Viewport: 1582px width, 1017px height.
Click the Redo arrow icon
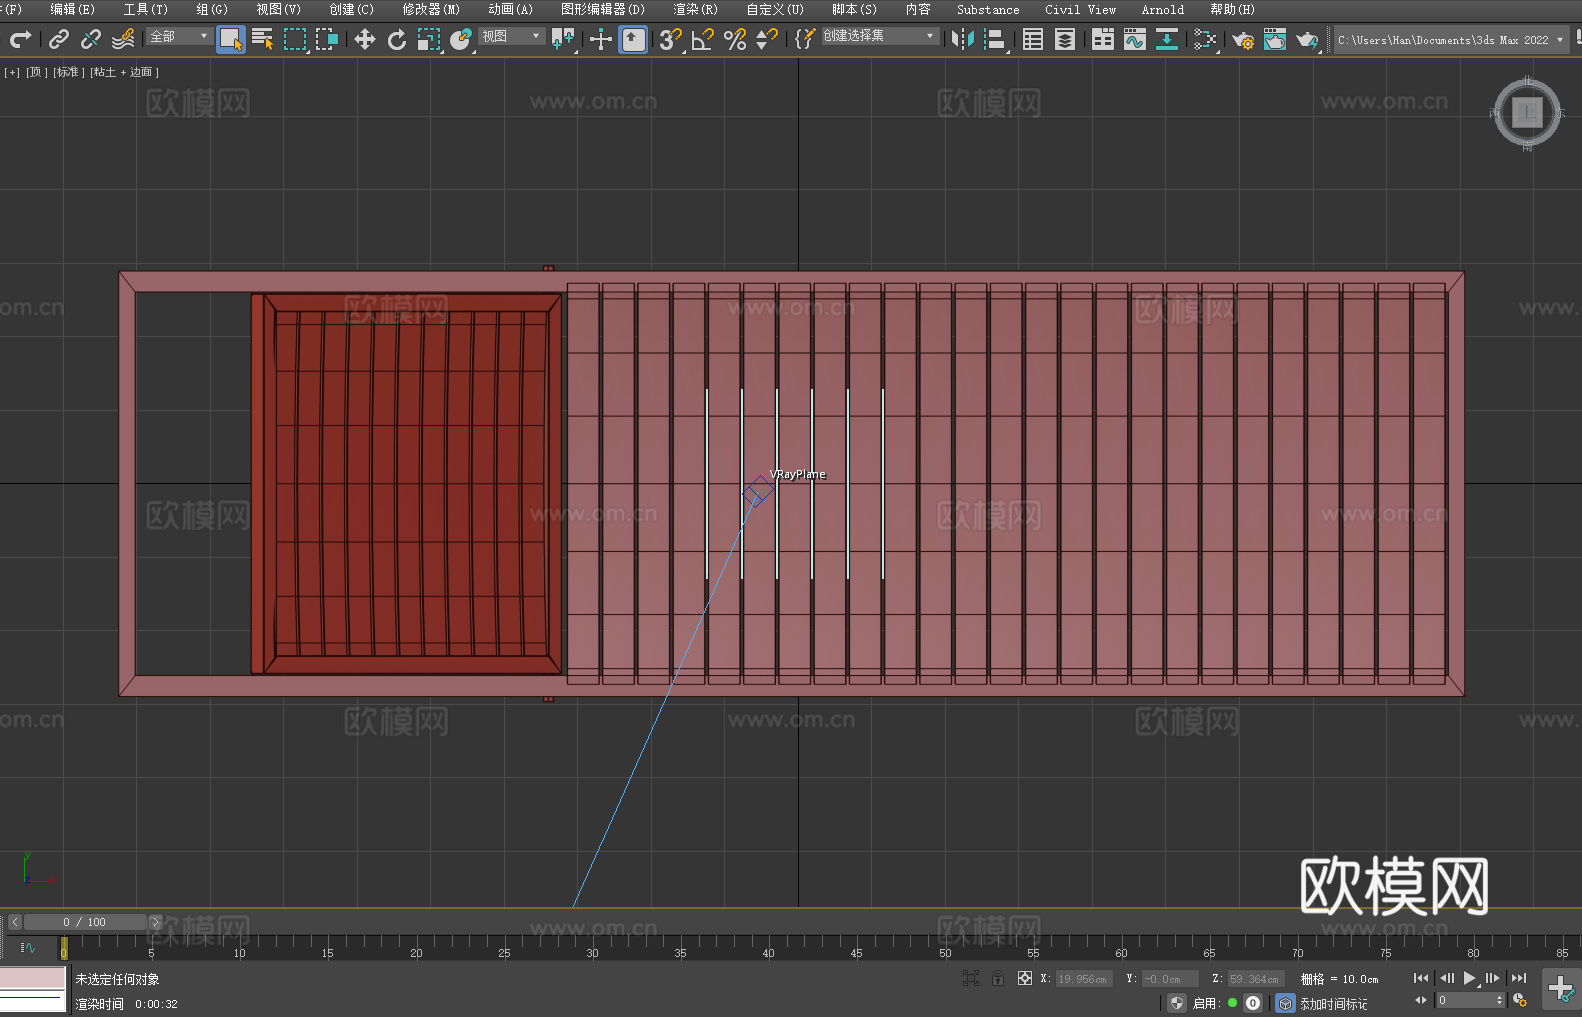tap(20, 39)
